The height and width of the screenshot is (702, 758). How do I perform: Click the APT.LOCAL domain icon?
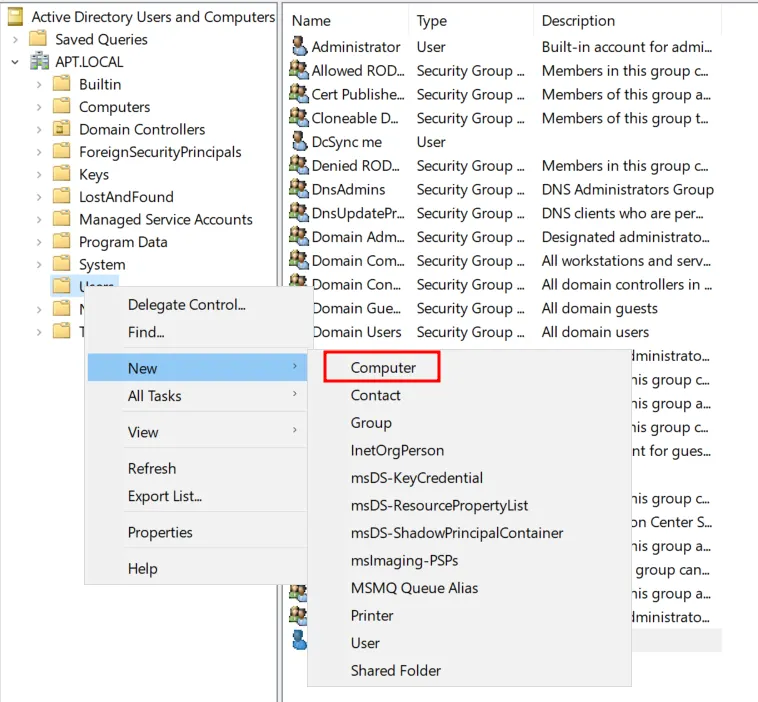click(39, 62)
